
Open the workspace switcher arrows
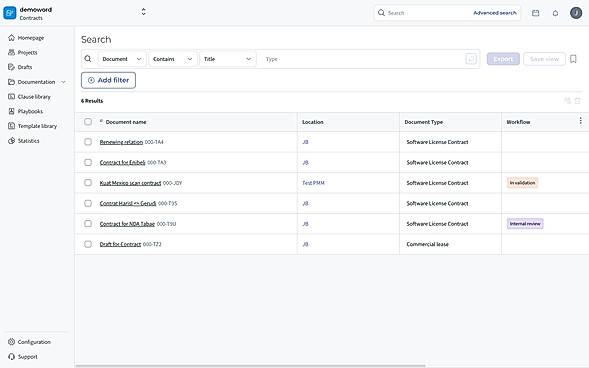[x=143, y=12]
